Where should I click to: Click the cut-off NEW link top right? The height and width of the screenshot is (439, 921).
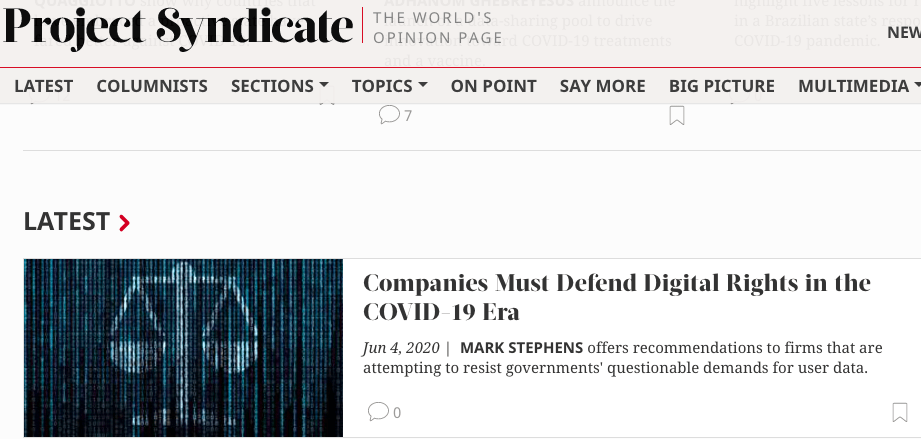(x=903, y=32)
